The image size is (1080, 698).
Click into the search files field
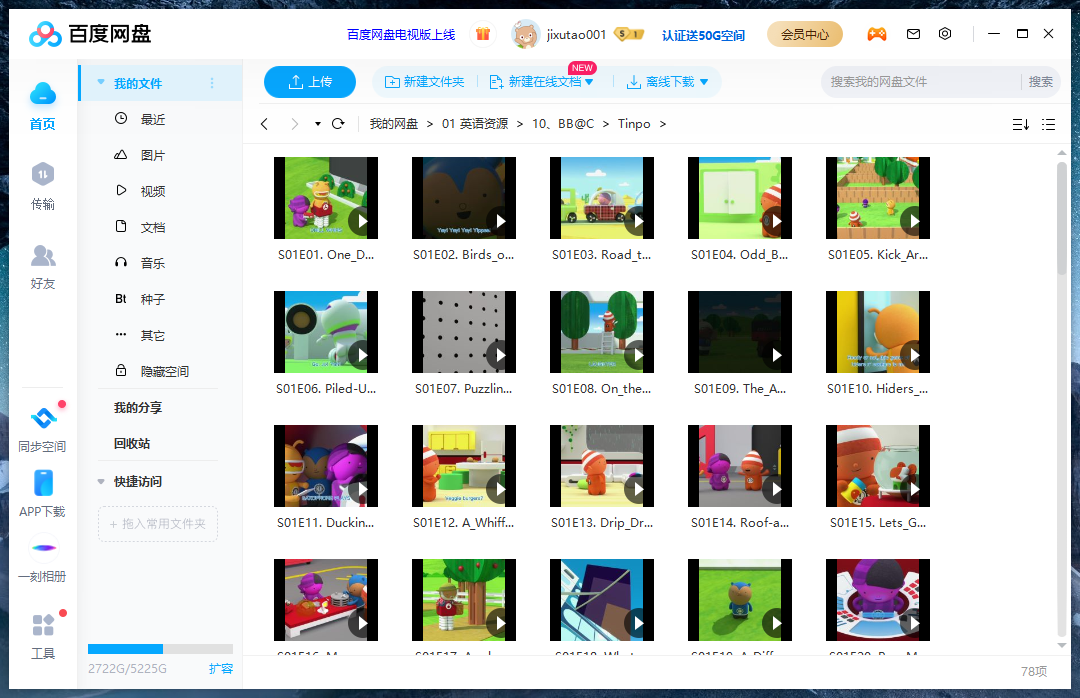[x=922, y=82]
